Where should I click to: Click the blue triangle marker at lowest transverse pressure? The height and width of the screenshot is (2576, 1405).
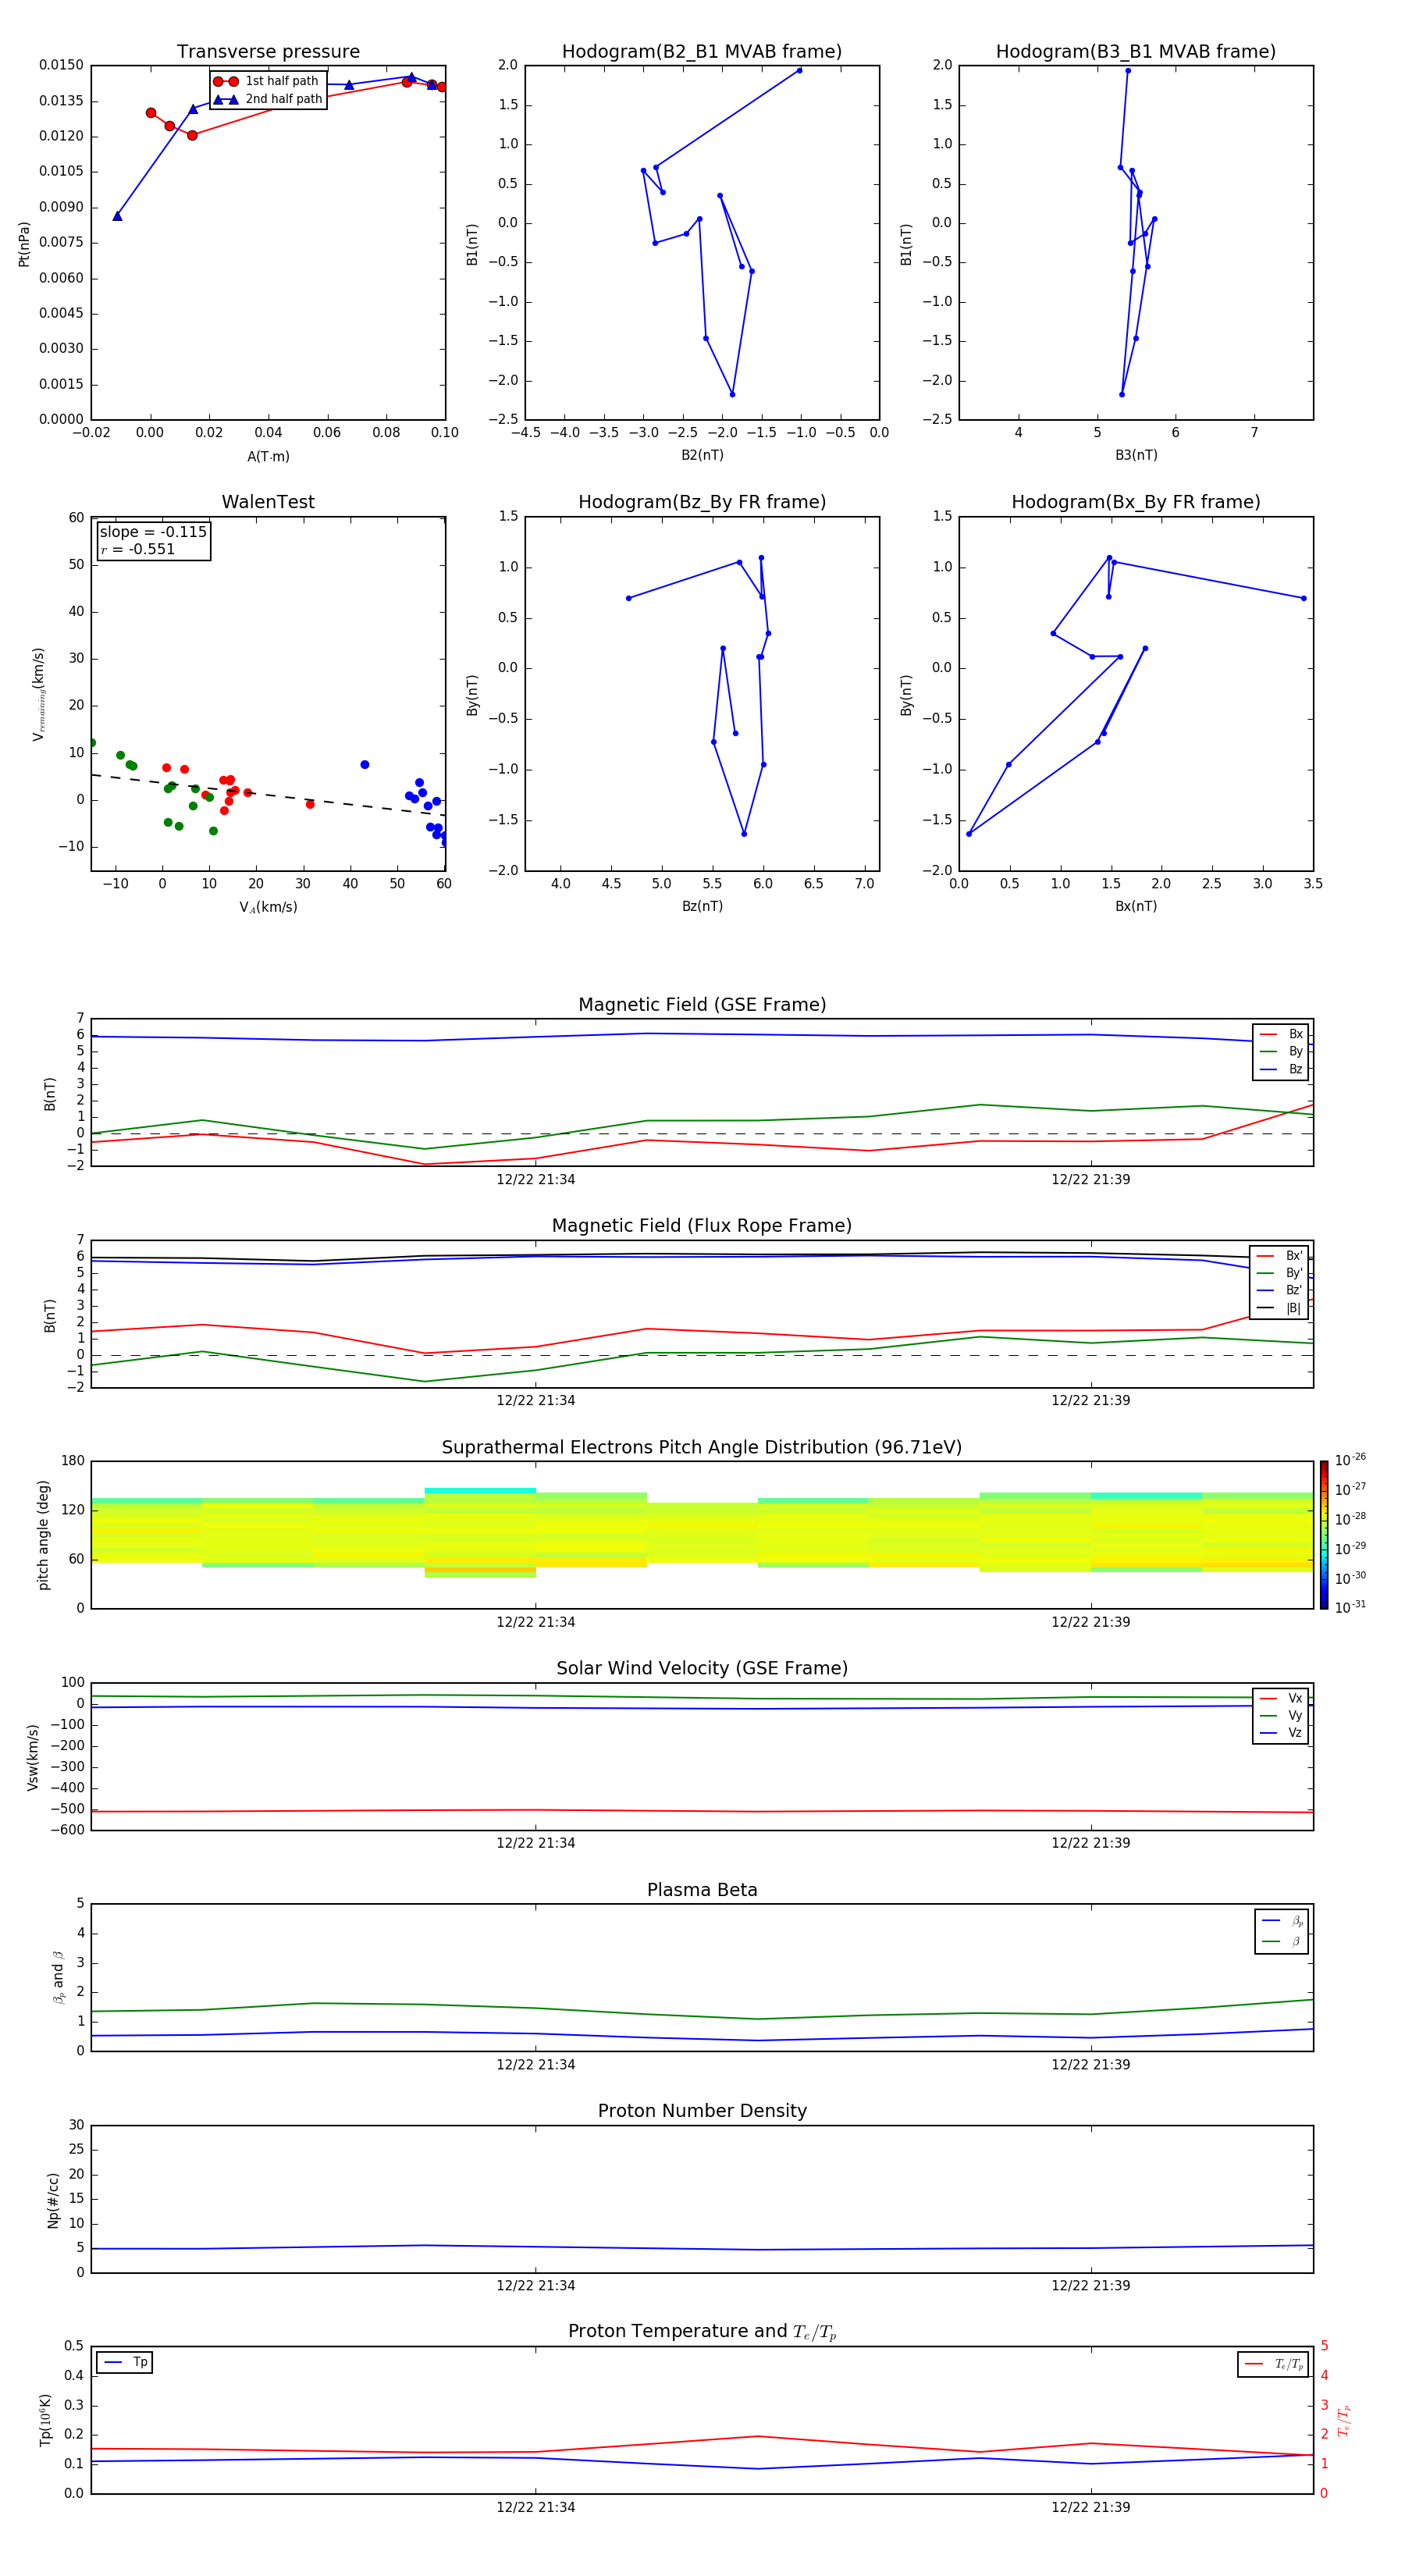(117, 215)
